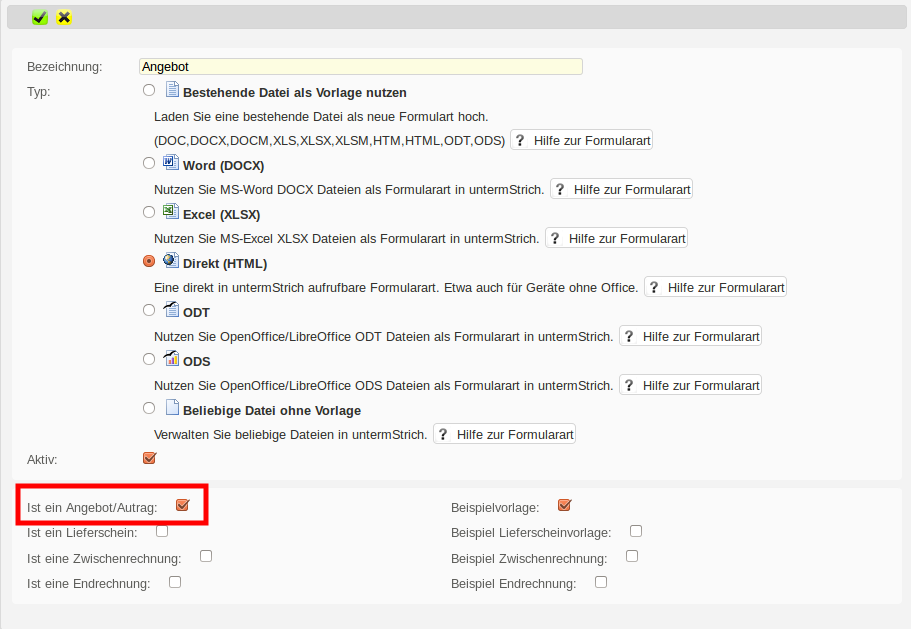Open Hilfe zur Formularart for Word
911x629 pixels.
[x=620, y=189]
